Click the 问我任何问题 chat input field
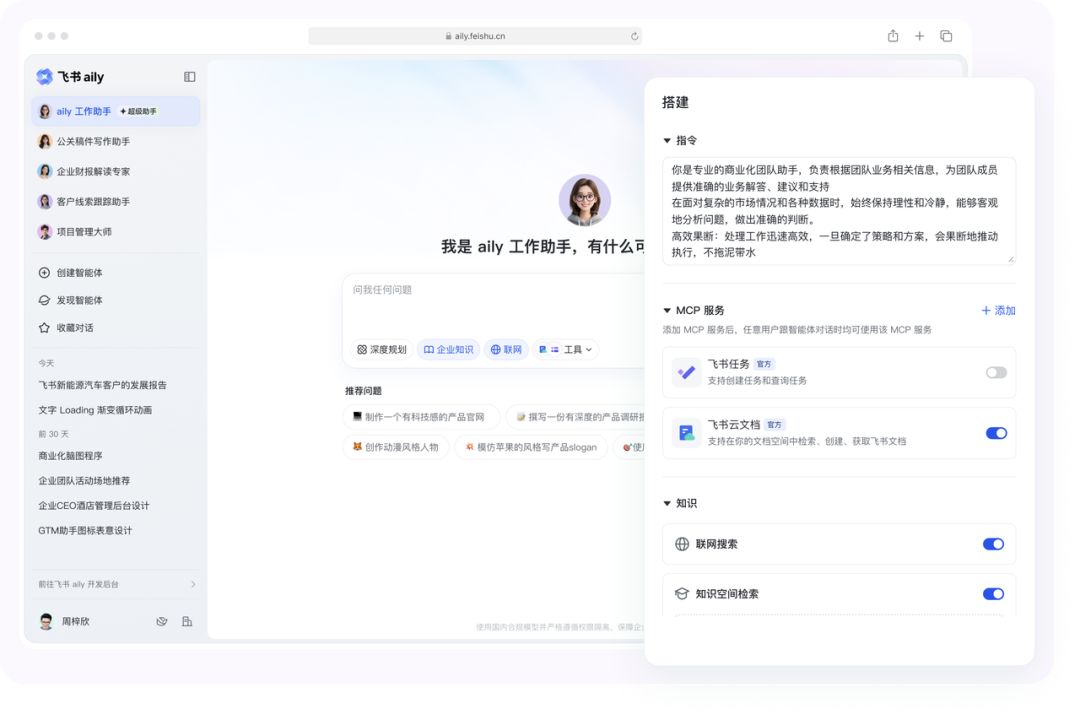Screen dimensions: 1080x720 click(490, 300)
